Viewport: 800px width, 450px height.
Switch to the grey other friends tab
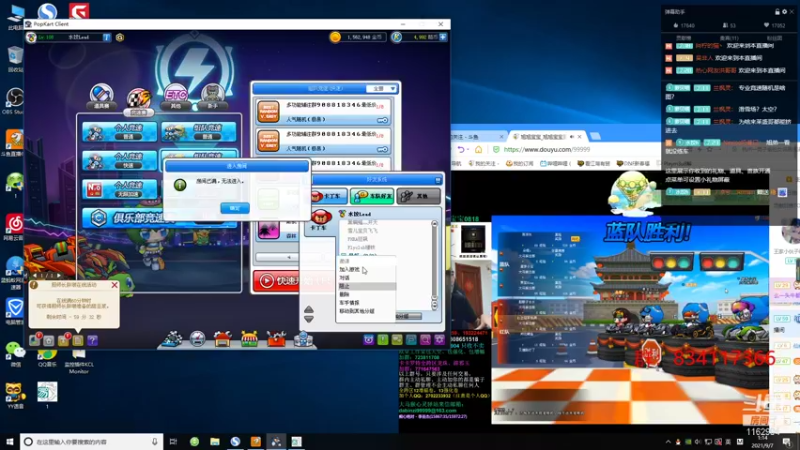pos(418,196)
